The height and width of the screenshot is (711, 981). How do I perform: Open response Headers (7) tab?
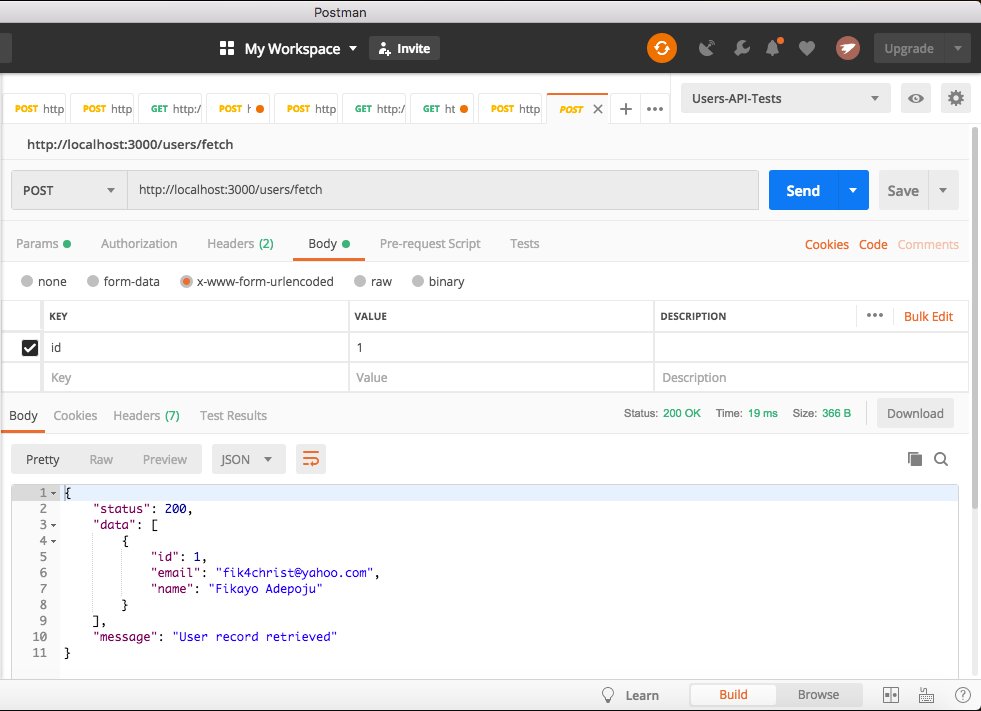(146, 416)
